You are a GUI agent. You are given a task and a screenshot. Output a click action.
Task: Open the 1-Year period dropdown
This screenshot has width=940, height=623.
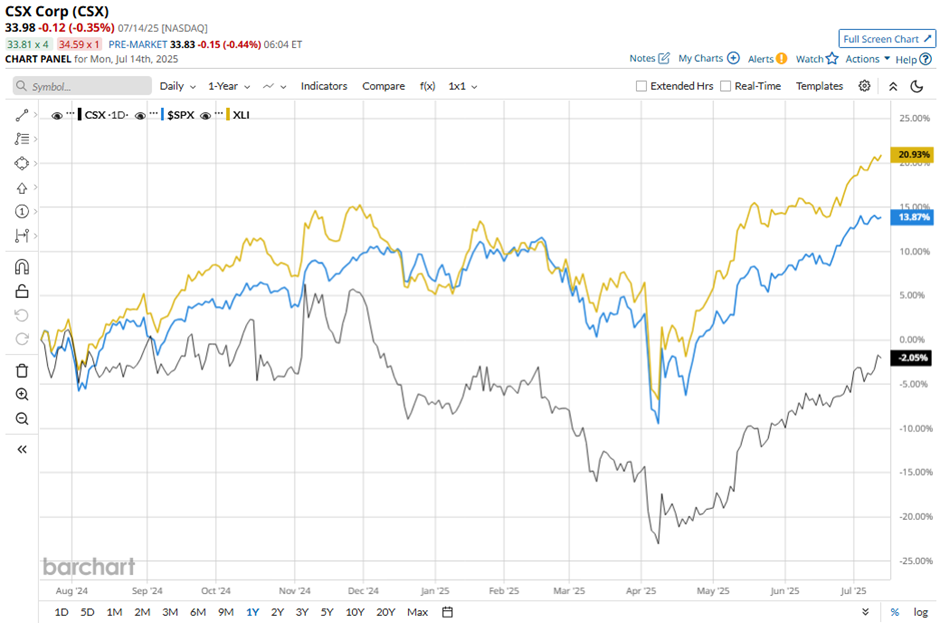(229, 86)
